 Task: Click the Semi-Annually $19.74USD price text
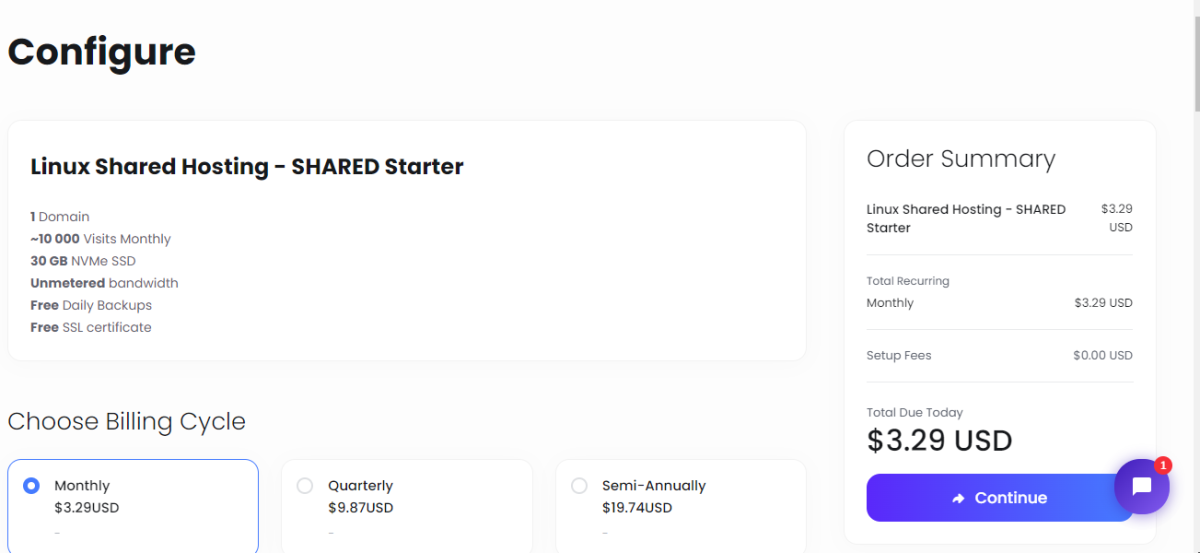637,508
